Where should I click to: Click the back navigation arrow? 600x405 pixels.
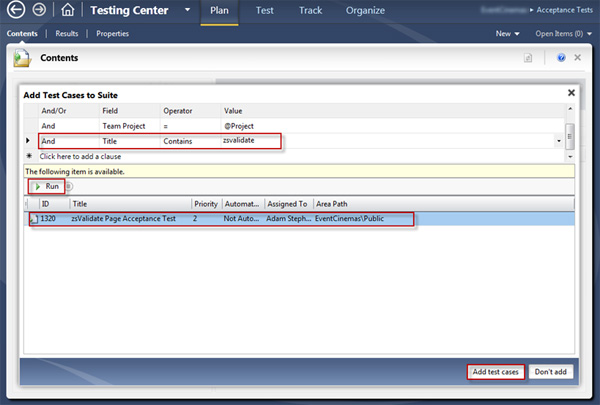click(x=16, y=13)
